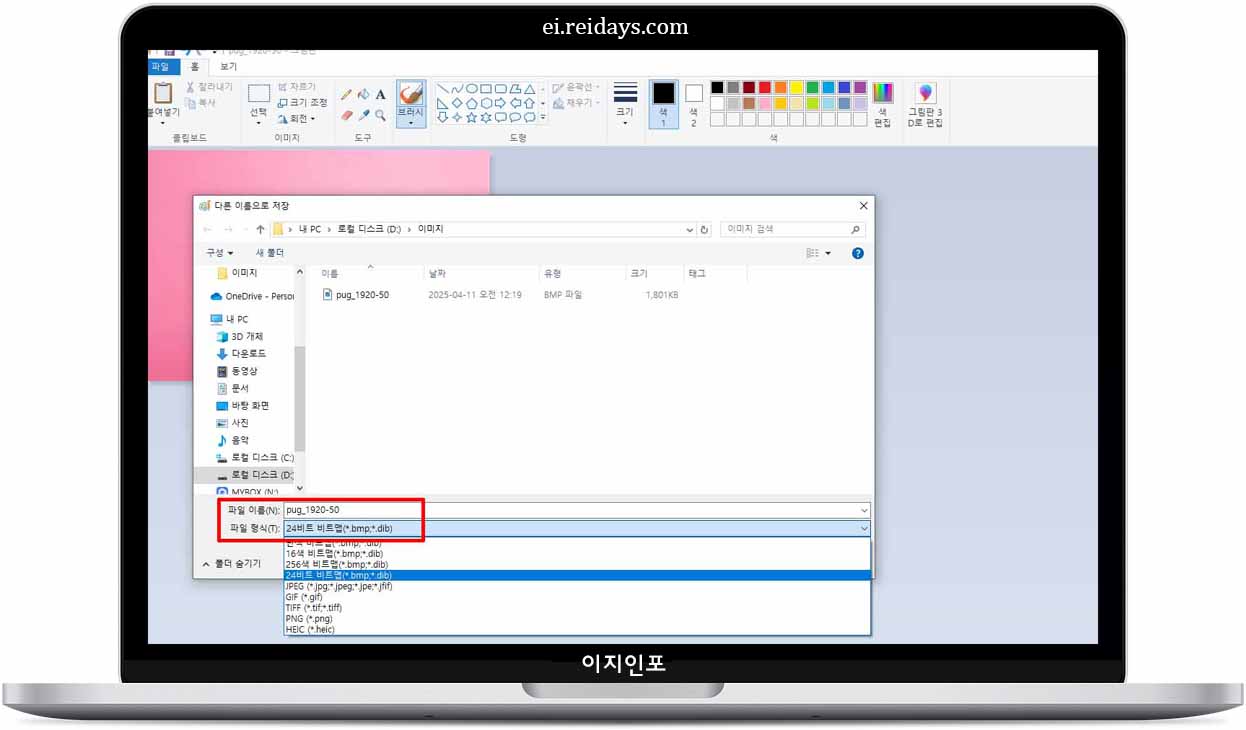
Task: Pick the red color swatch in 색 palette
Action: 765,87
